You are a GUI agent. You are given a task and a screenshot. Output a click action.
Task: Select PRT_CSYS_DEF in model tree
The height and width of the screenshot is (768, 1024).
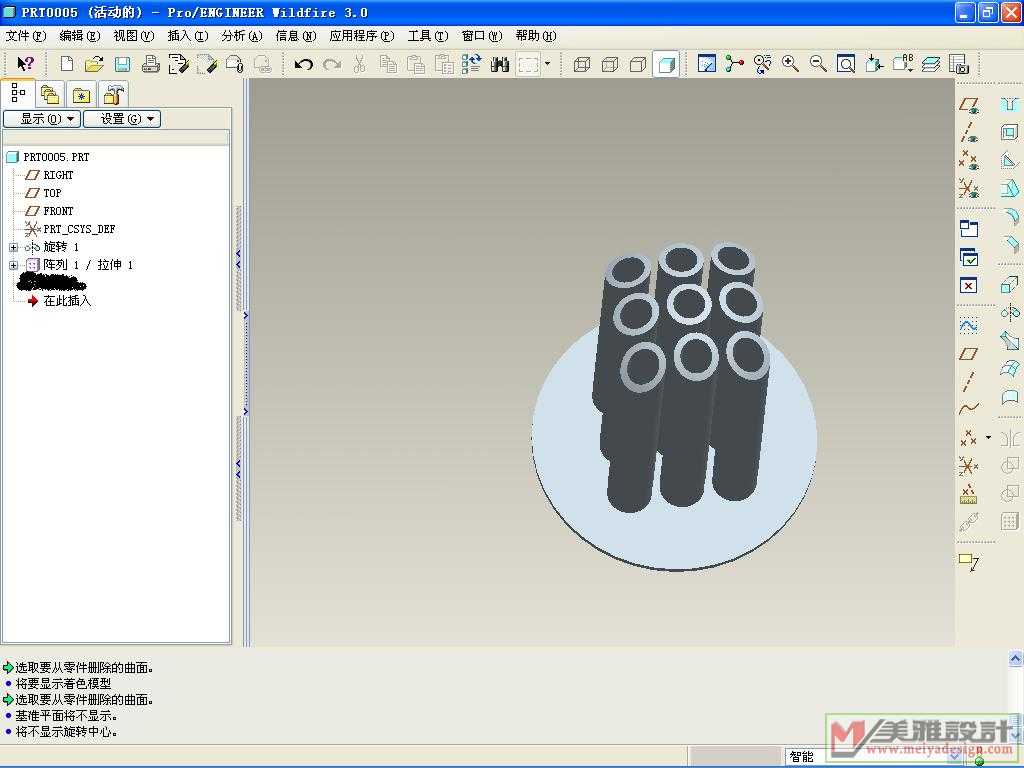pyautogui.click(x=70, y=229)
